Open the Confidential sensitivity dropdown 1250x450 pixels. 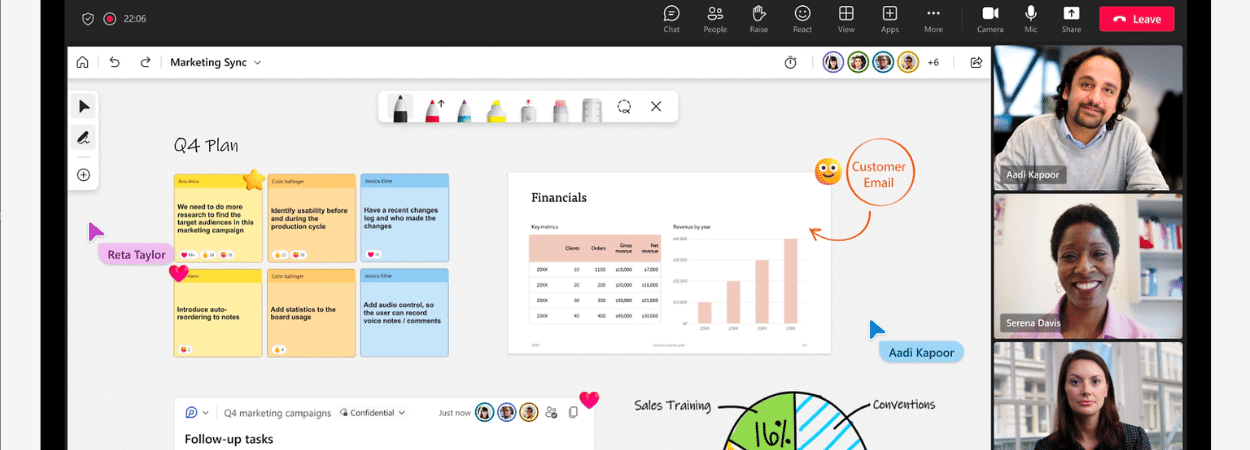coord(373,412)
